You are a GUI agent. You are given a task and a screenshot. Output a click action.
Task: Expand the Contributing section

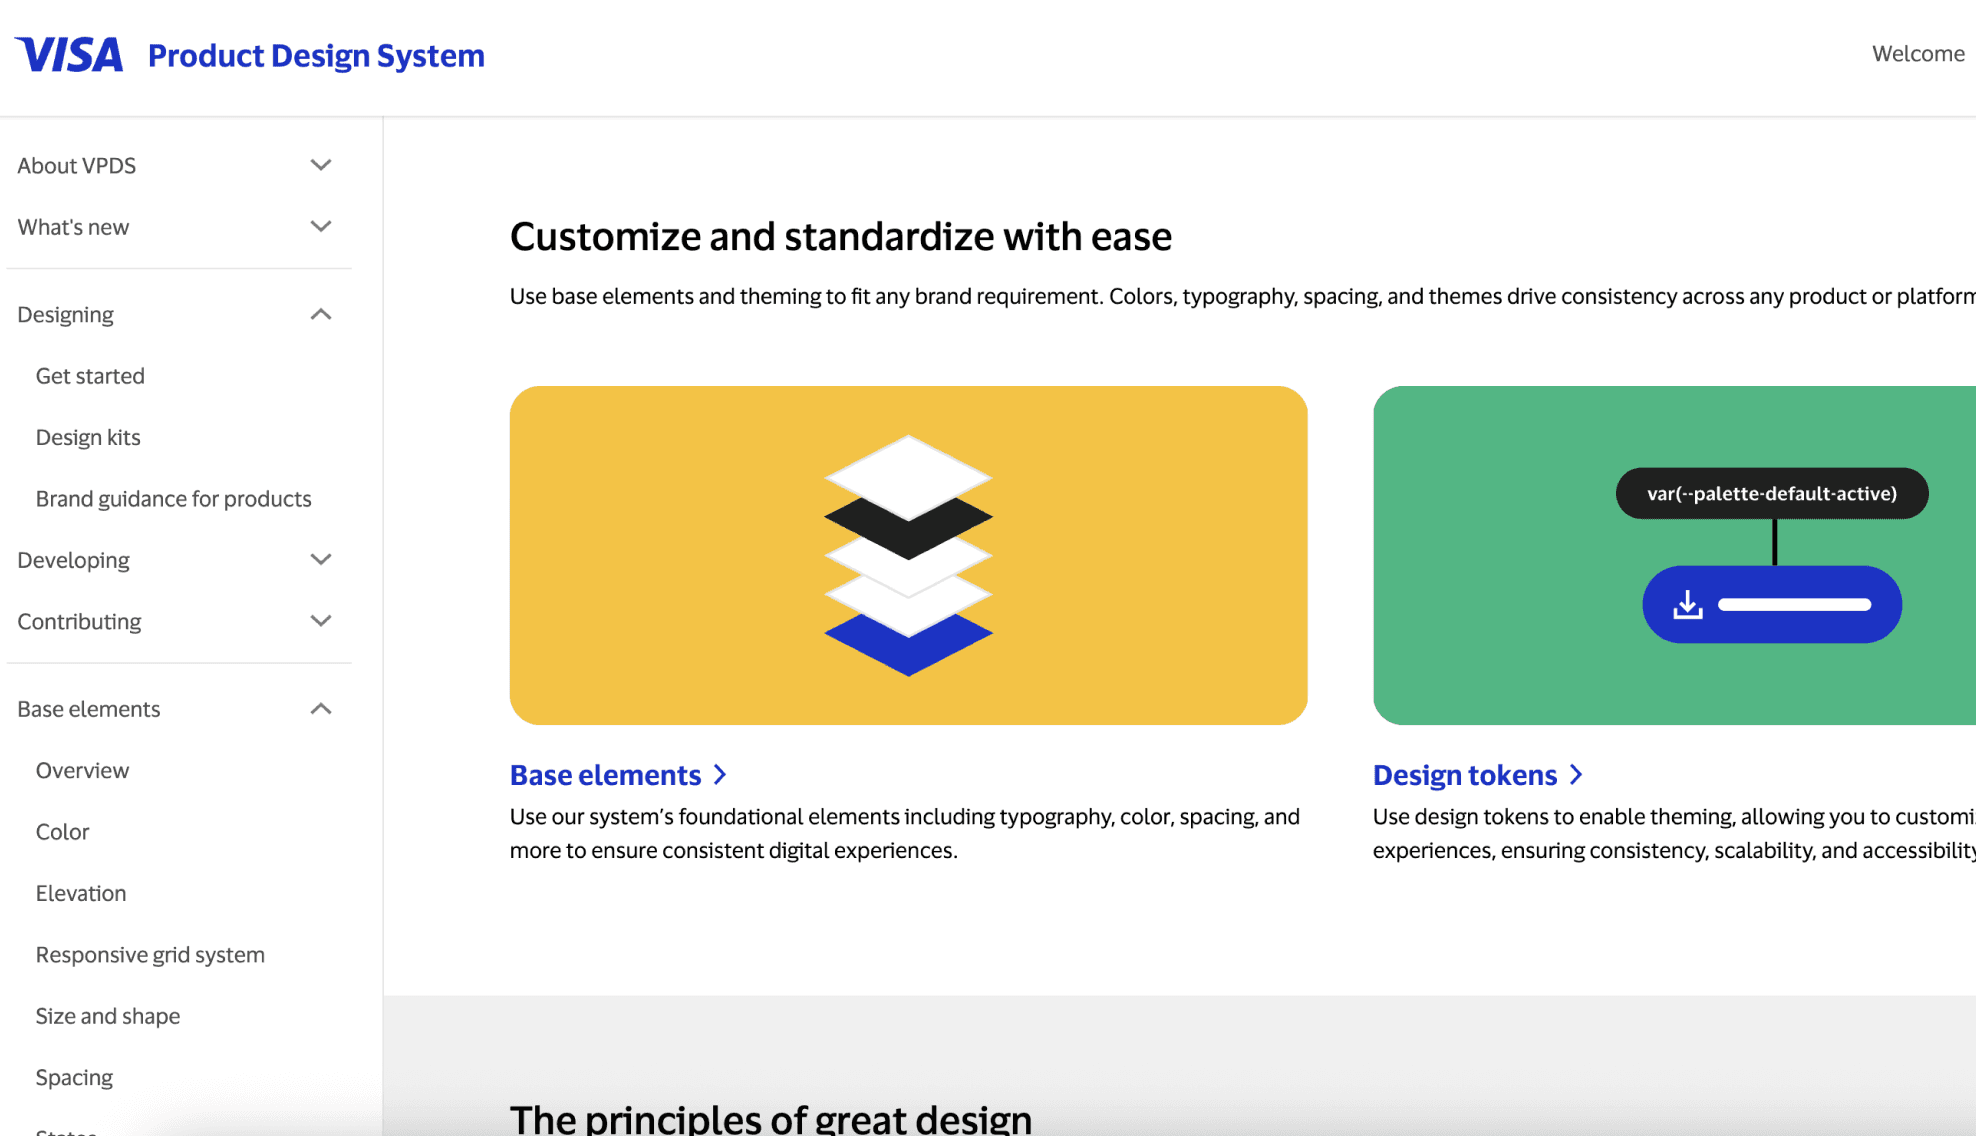coord(320,621)
